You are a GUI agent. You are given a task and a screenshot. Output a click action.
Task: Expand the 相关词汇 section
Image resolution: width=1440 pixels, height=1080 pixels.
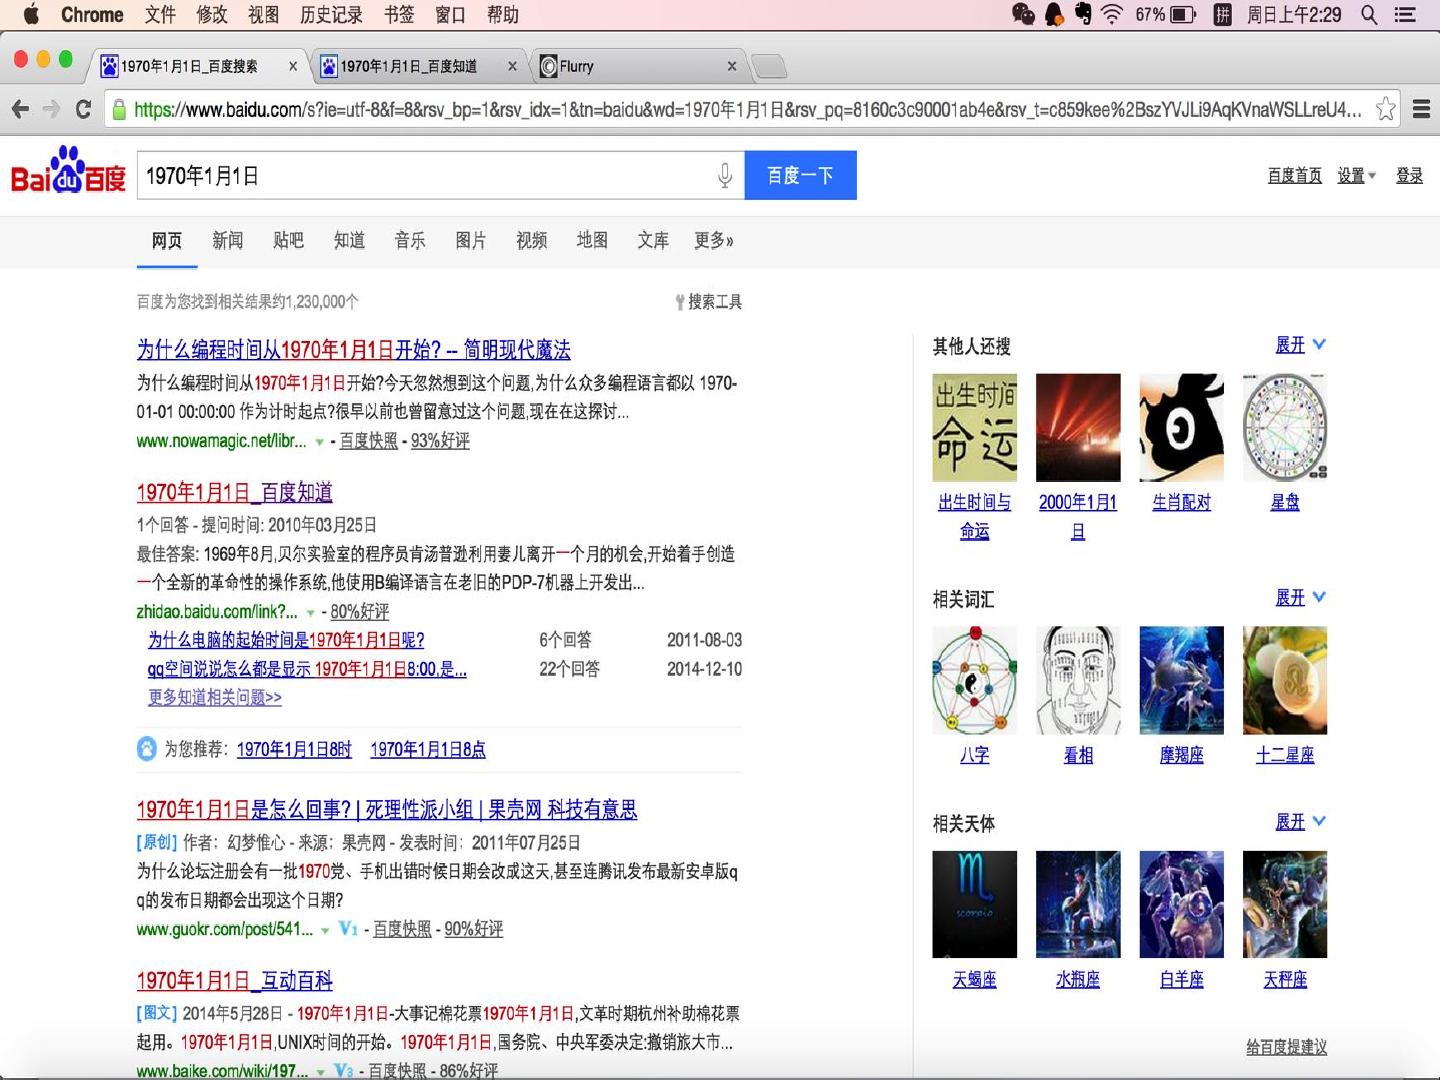point(1300,597)
